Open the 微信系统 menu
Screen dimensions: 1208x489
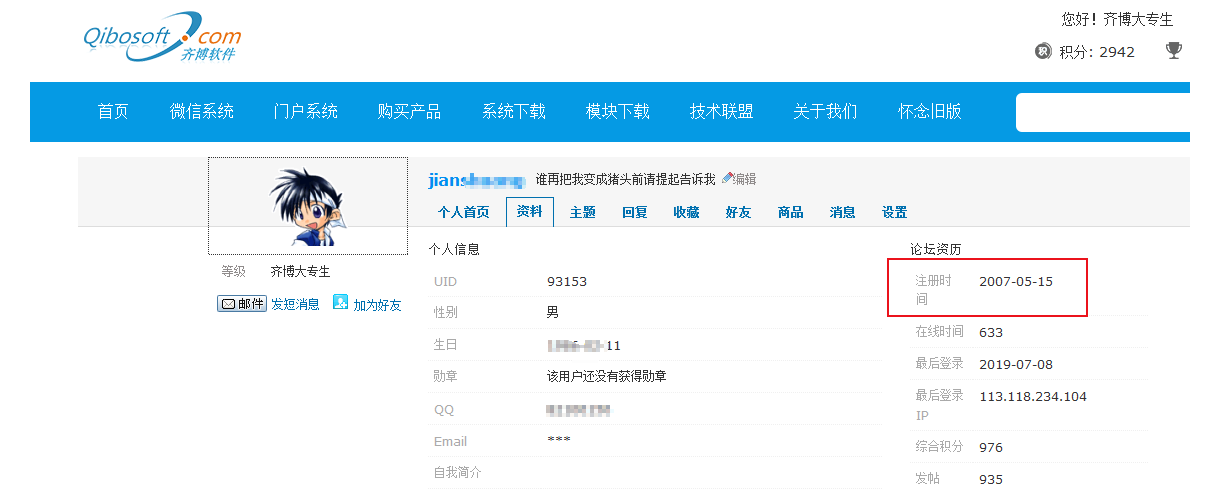(202, 111)
